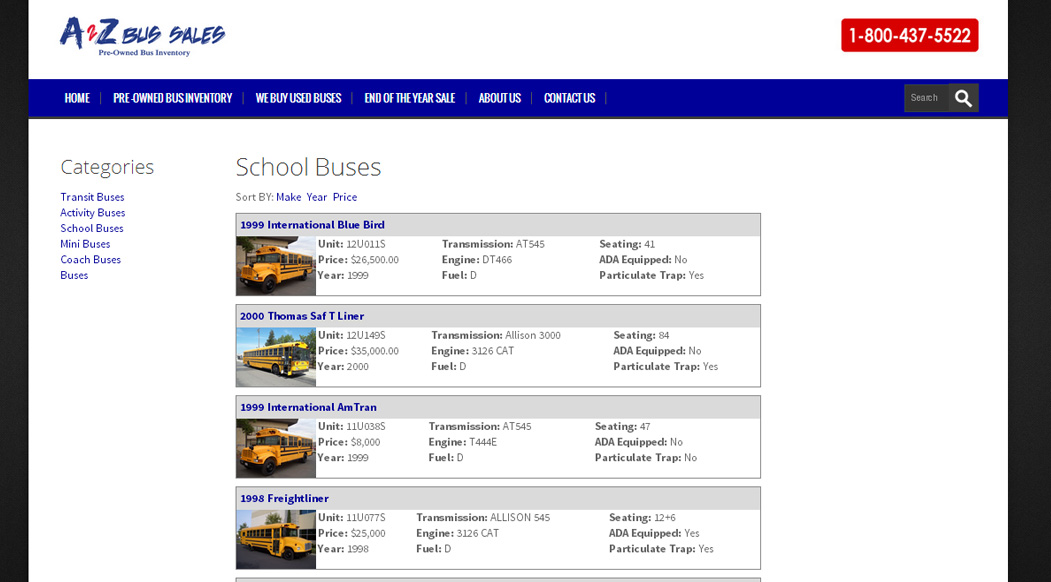Image resolution: width=1051 pixels, height=582 pixels.
Task: Type in the Search input field
Action: pyautogui.click(x=926, y=98)
